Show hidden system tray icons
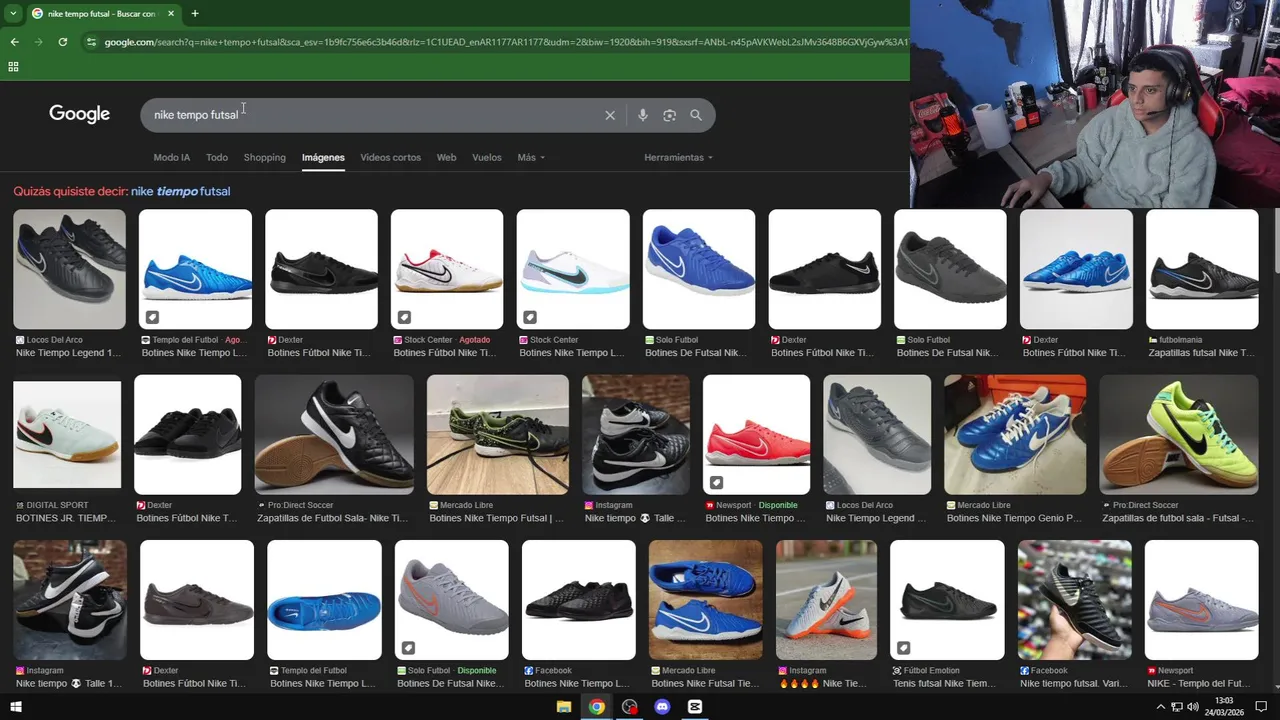The height and width of the screenshot is (720, 1280). tap(1160, 707)
